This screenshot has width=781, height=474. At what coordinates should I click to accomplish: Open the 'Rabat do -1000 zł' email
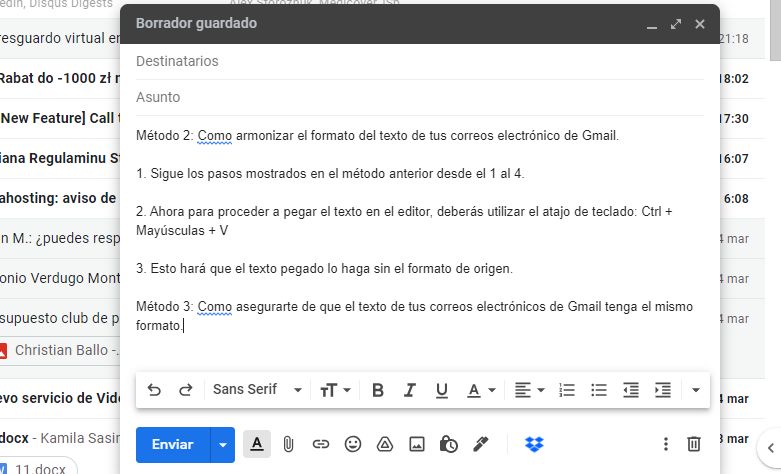pos(60,78)
